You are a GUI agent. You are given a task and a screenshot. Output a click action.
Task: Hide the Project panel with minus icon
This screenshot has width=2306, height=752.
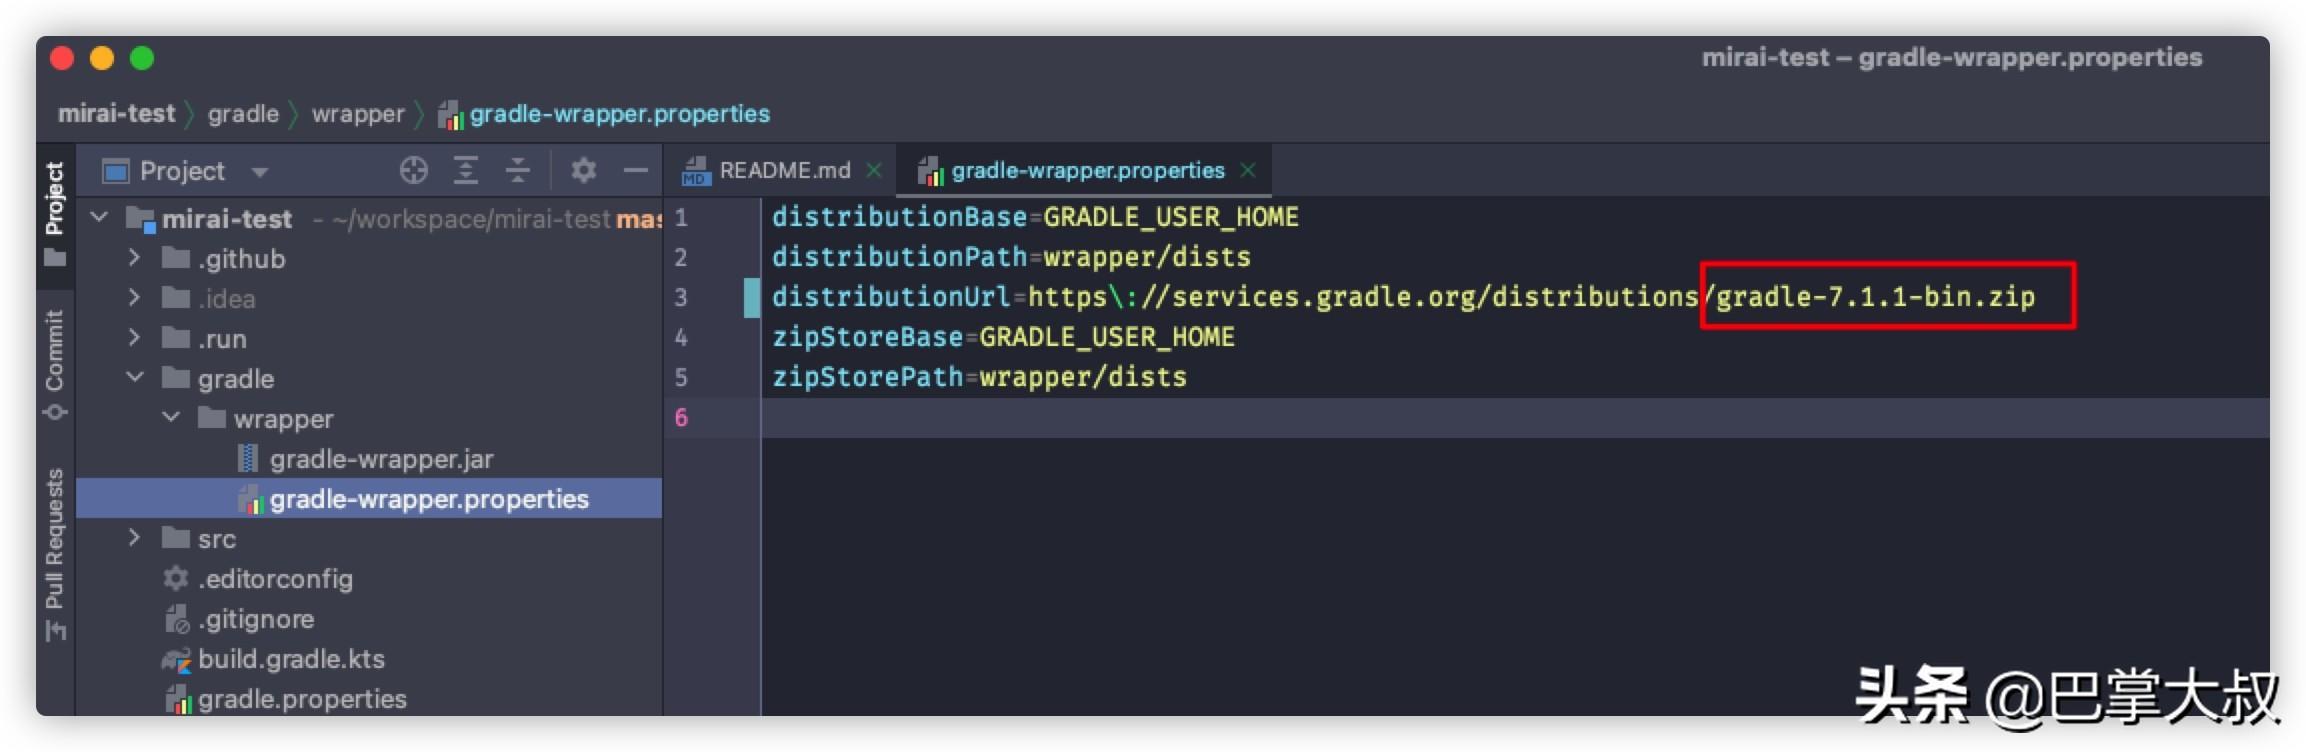pos(636,171)
